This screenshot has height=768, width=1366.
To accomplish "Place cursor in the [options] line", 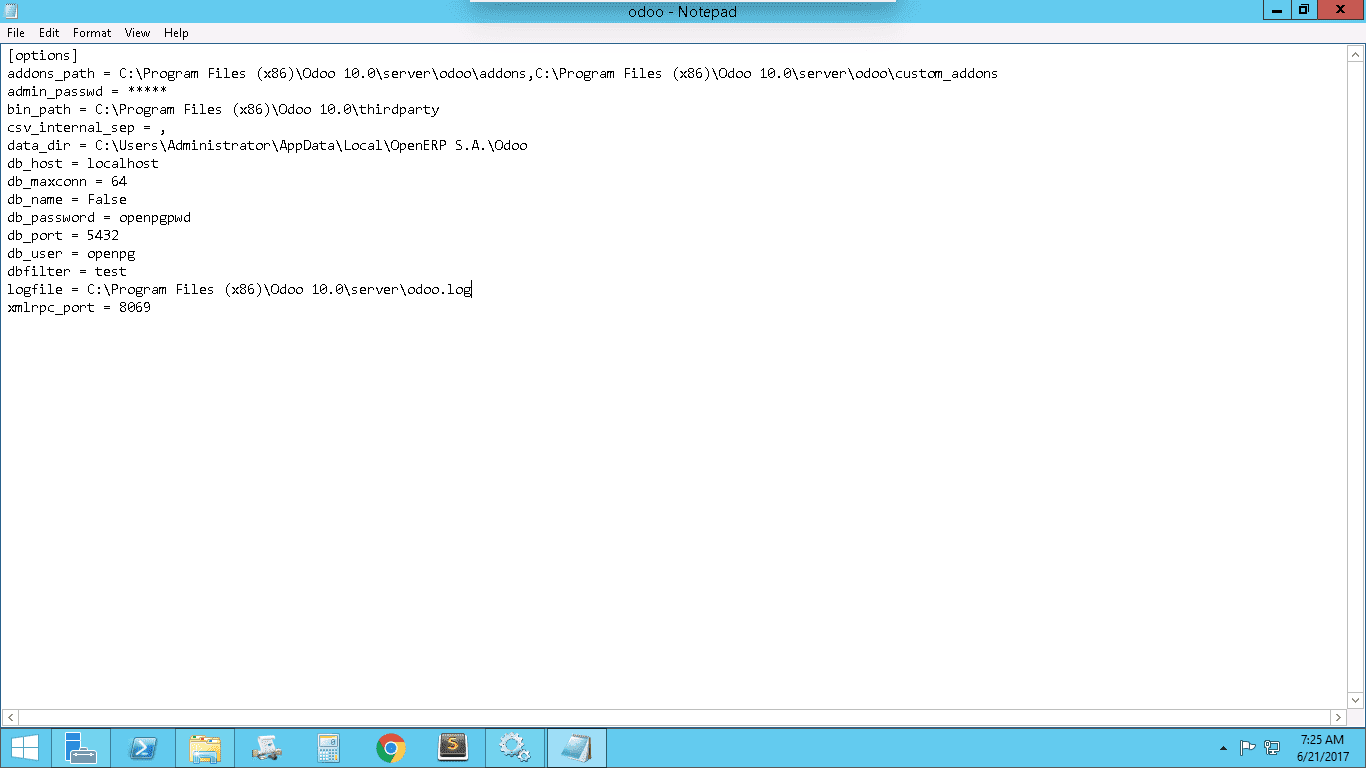I will tap(42, 56).
